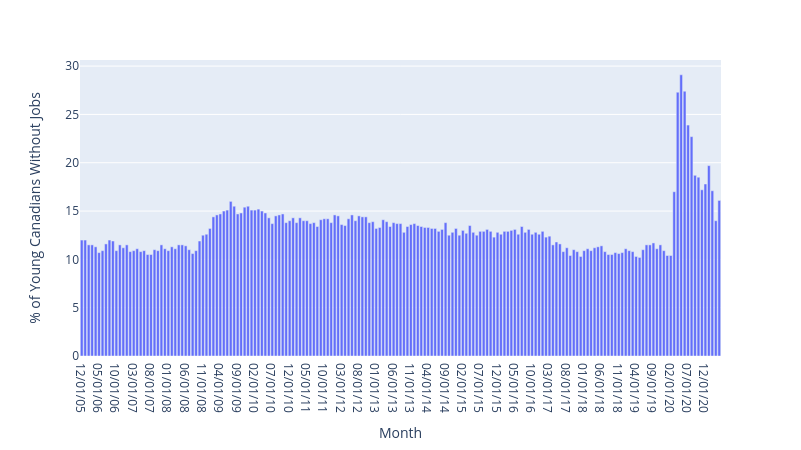Image resolution: width=801 pixels, height=450 pixels.
Task: Click the x-axis date label 12/01/20
Action: [705, 388]
